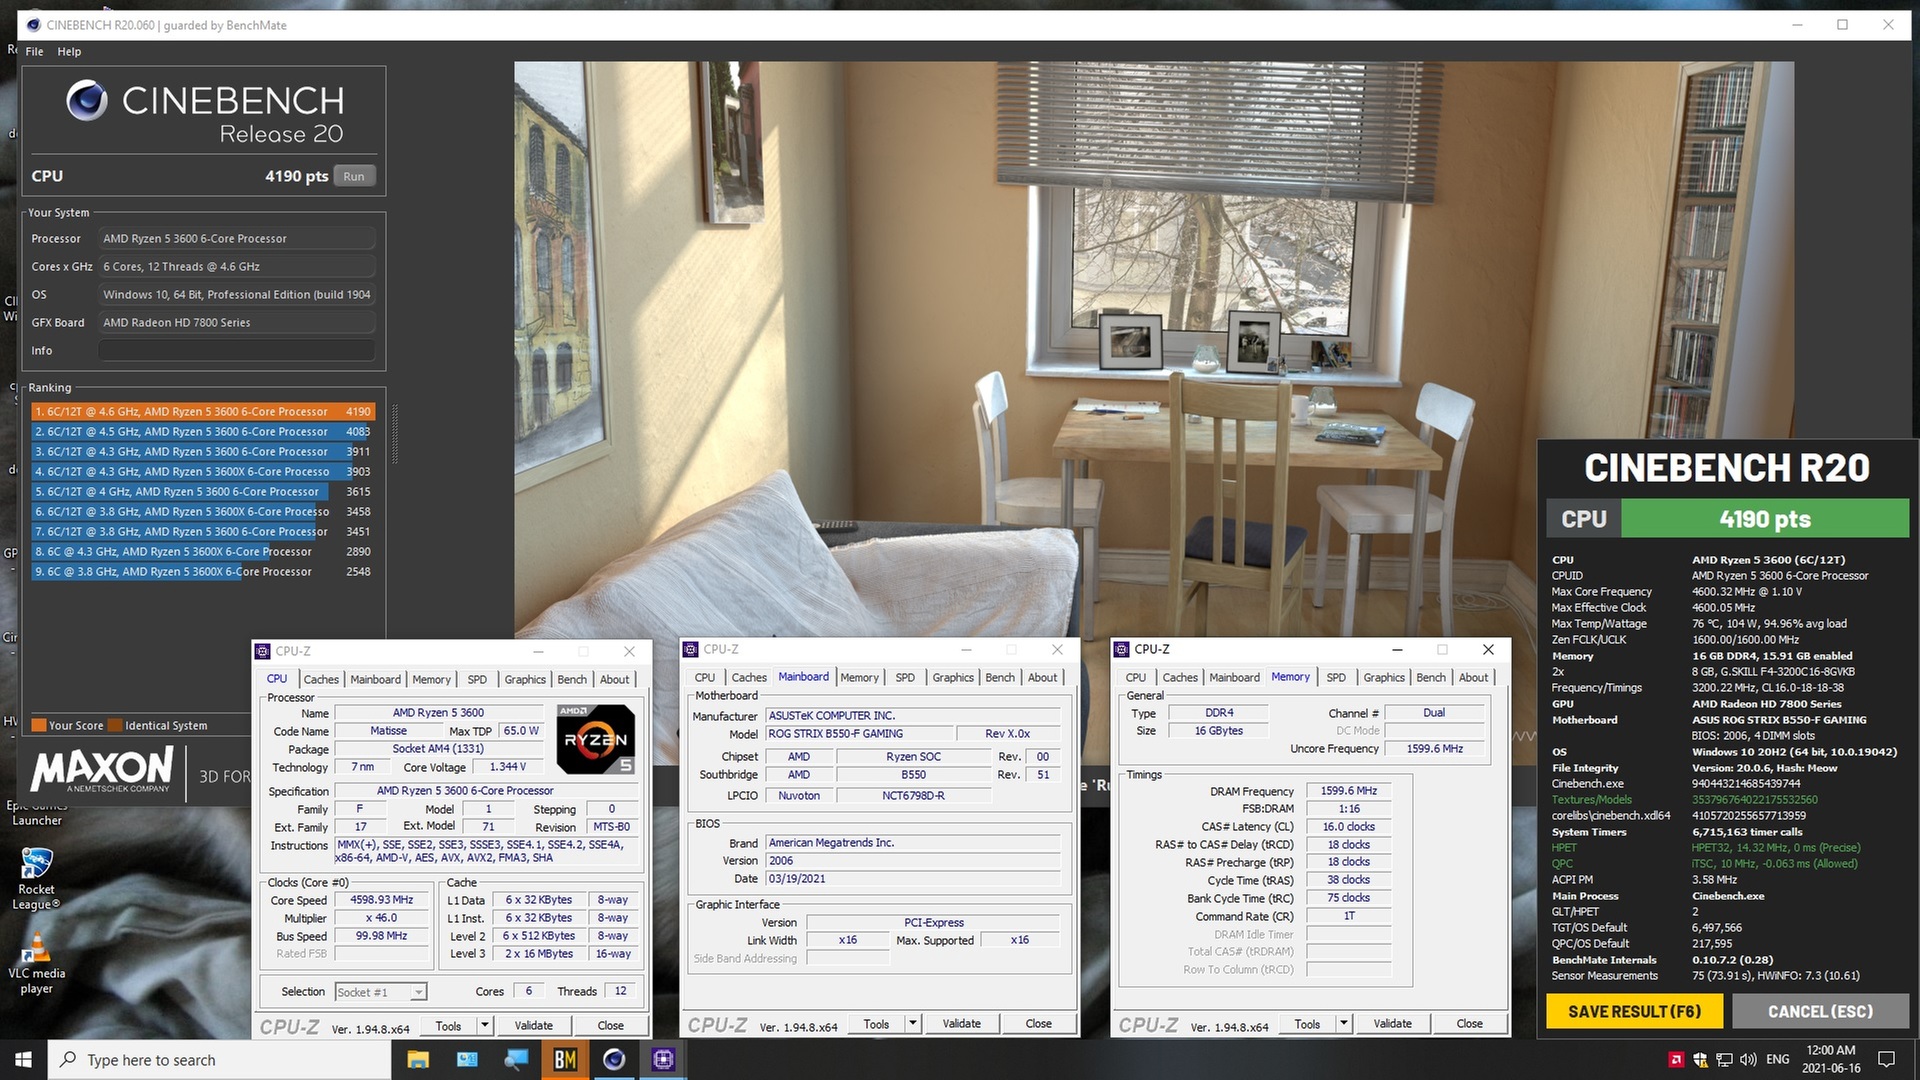Switch to Bench tab in CPU-Z CPU window
The width and height of the screenshot is (1920, 1080).
[x=572, y=679]
